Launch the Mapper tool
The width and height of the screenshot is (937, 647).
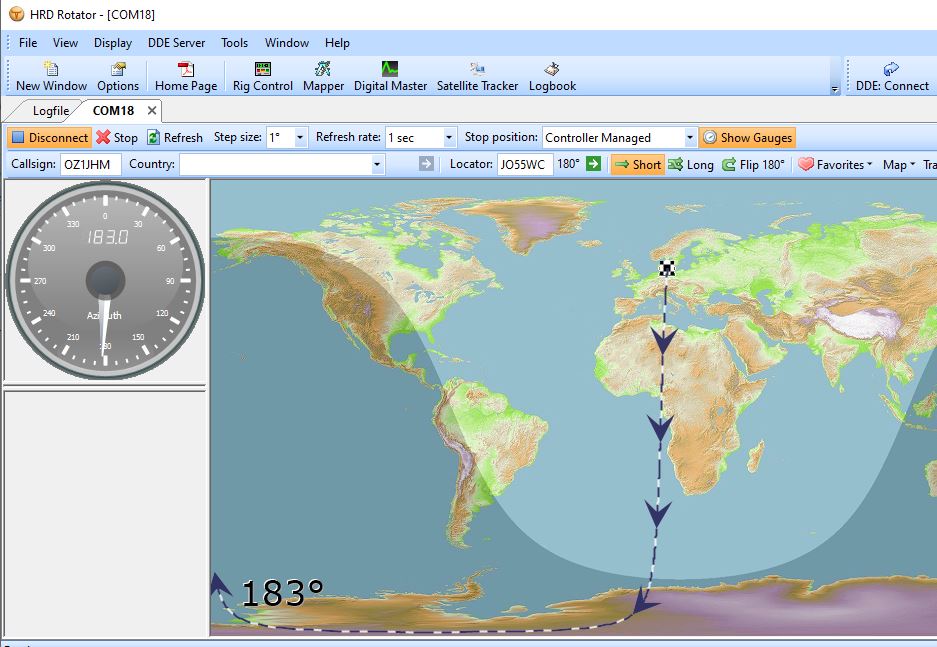click(x=323, y=76)
